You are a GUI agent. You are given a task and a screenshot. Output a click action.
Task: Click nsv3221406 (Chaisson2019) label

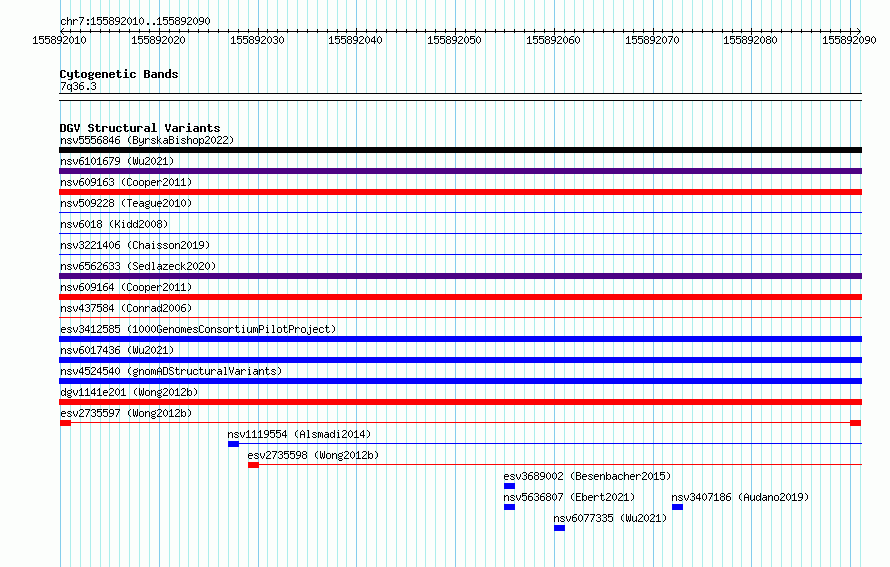coord(135,245)
